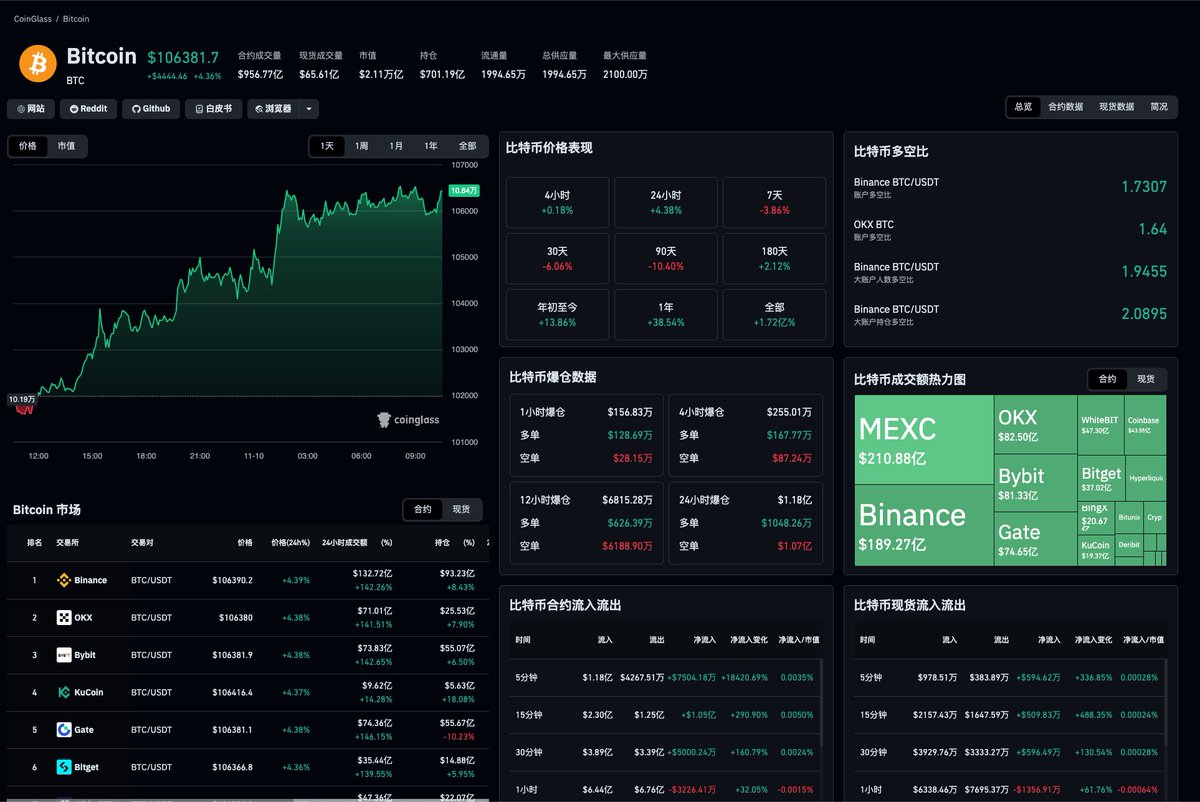Click the 24小时 price performance card
The height and width of the screenshot is (802, 1200).
[x=666, y=202]
